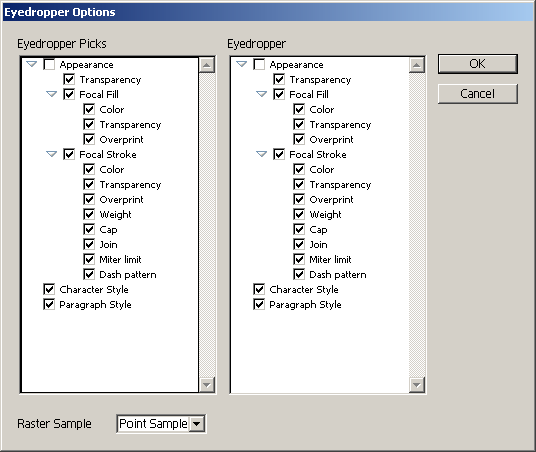The width and height of the screenshot is (536, 452).
Task: Click scroll down arrow of Eyedropper list
Action: (x=417, y=385)
